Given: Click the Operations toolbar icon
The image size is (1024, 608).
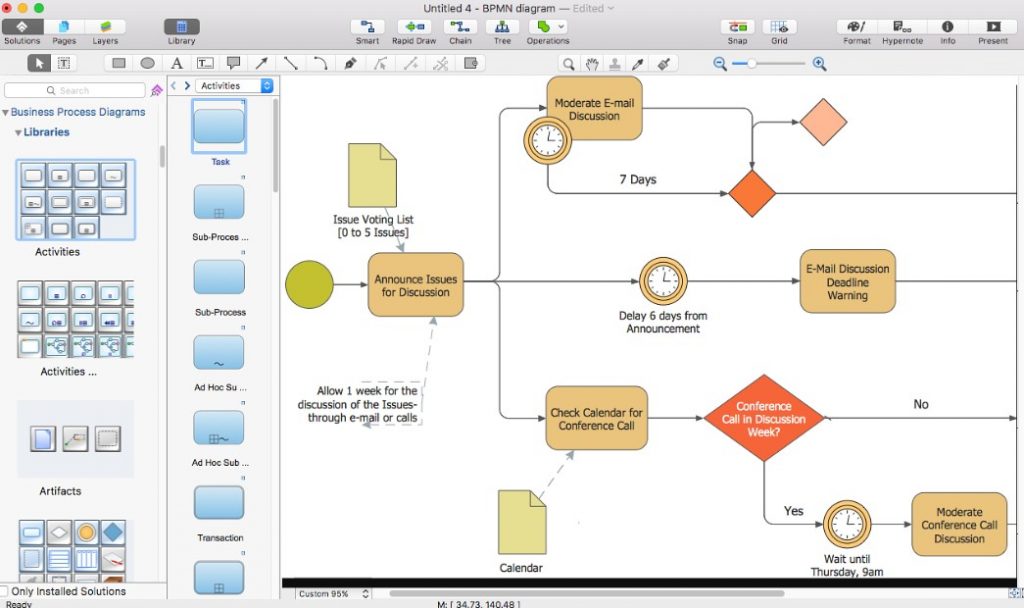Looking at the screenshot, I should [x=543, y=27].
